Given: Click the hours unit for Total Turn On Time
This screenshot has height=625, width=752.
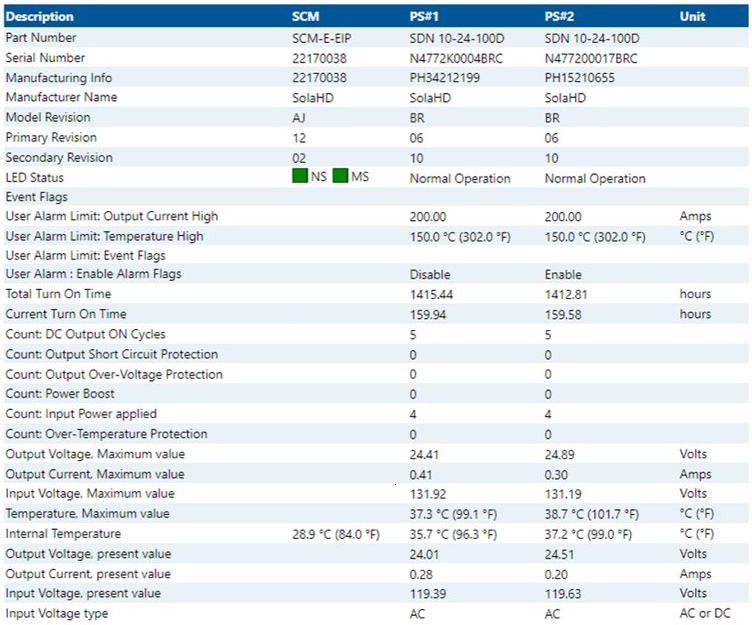Looking at the screenshot, I should pos(695,294).
